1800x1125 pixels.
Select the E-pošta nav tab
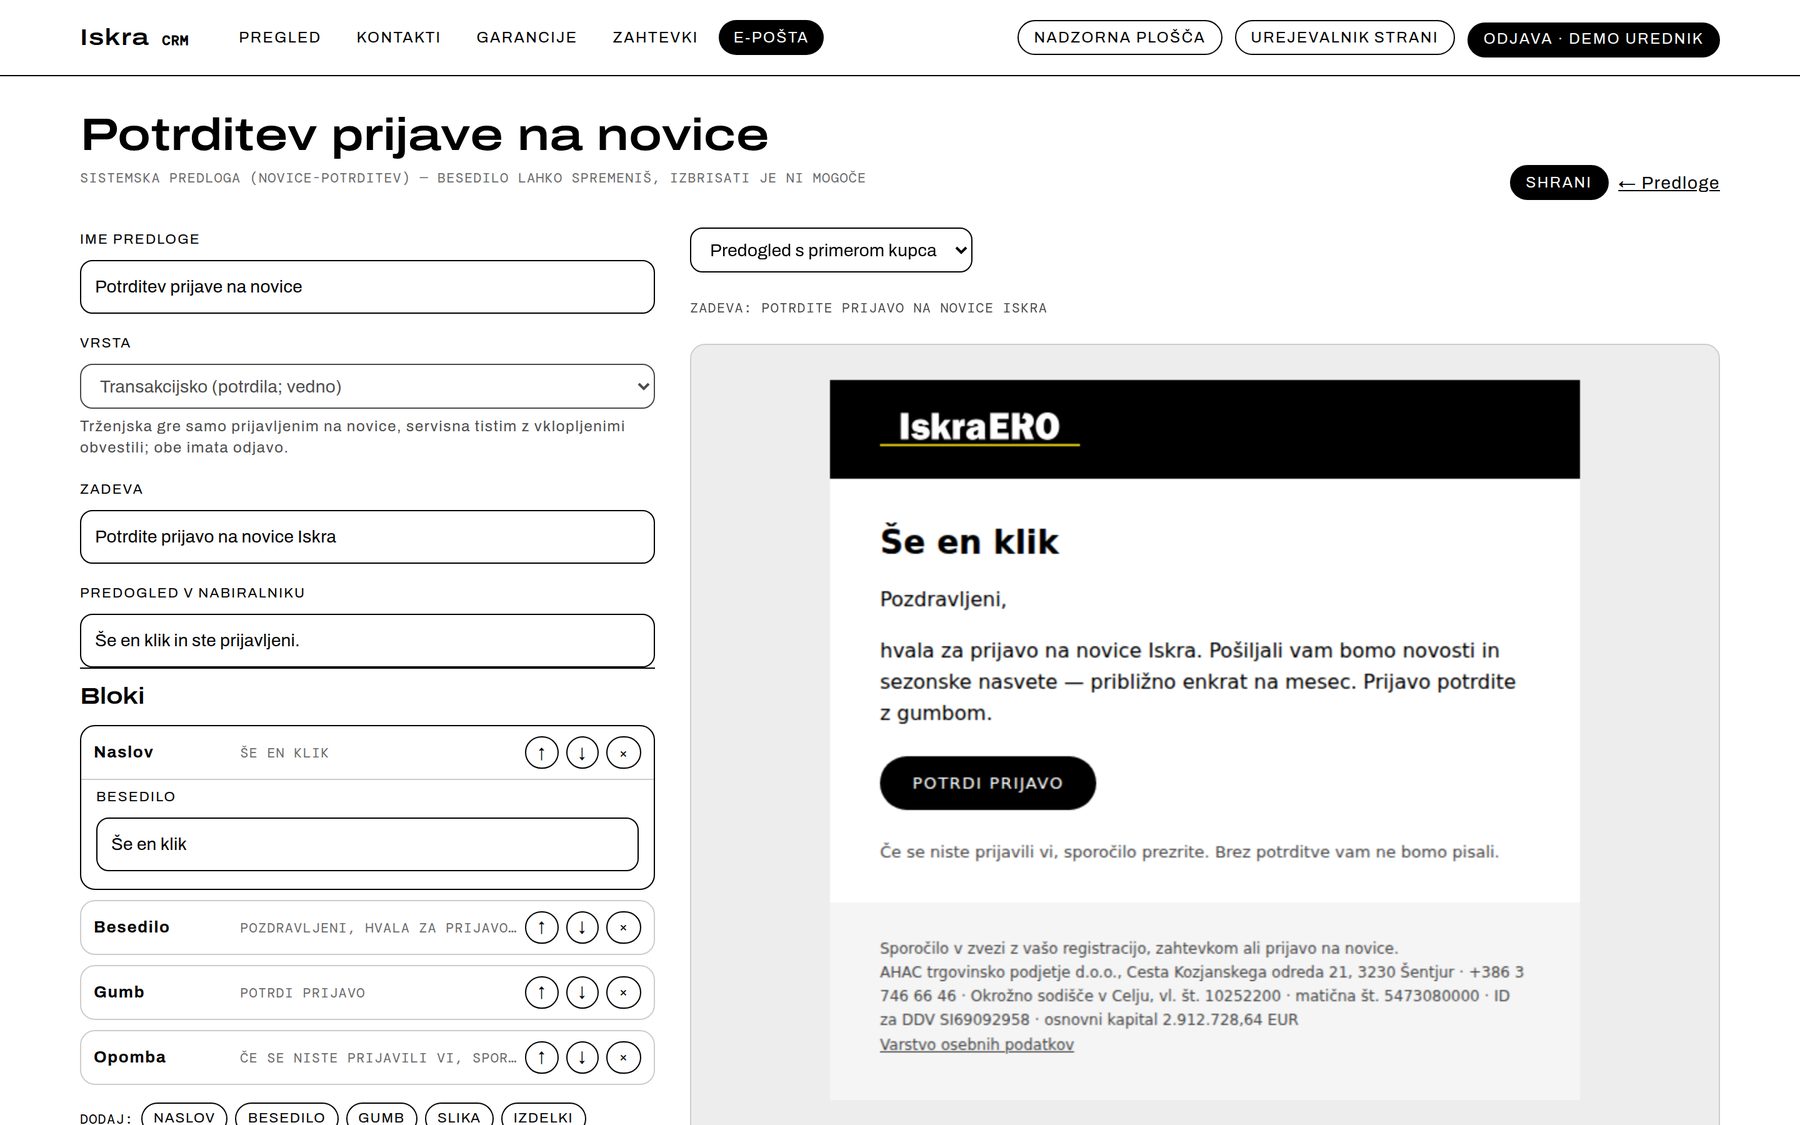pos(771,37)
